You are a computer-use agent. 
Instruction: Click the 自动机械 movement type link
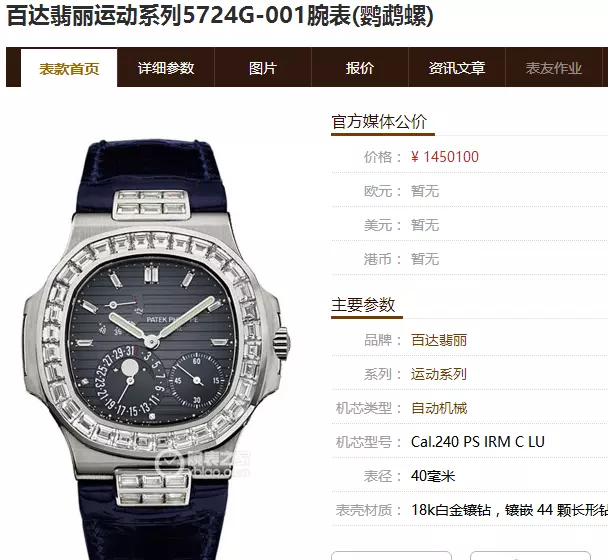click(439, 408)
